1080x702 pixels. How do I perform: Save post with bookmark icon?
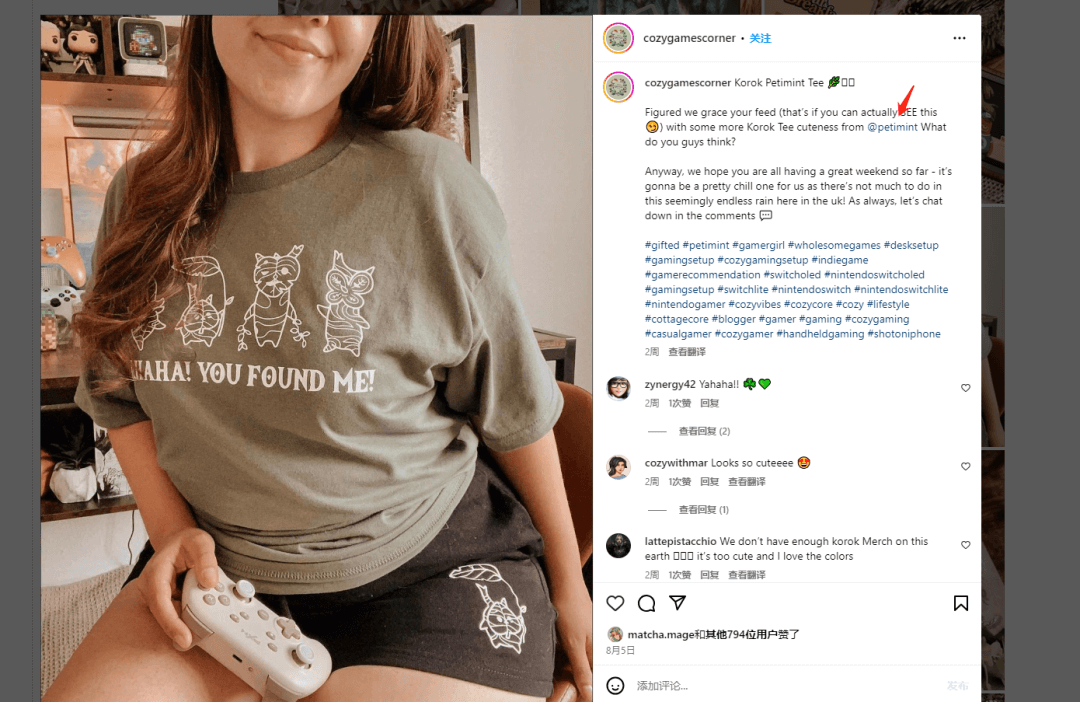tap(960, 603)
